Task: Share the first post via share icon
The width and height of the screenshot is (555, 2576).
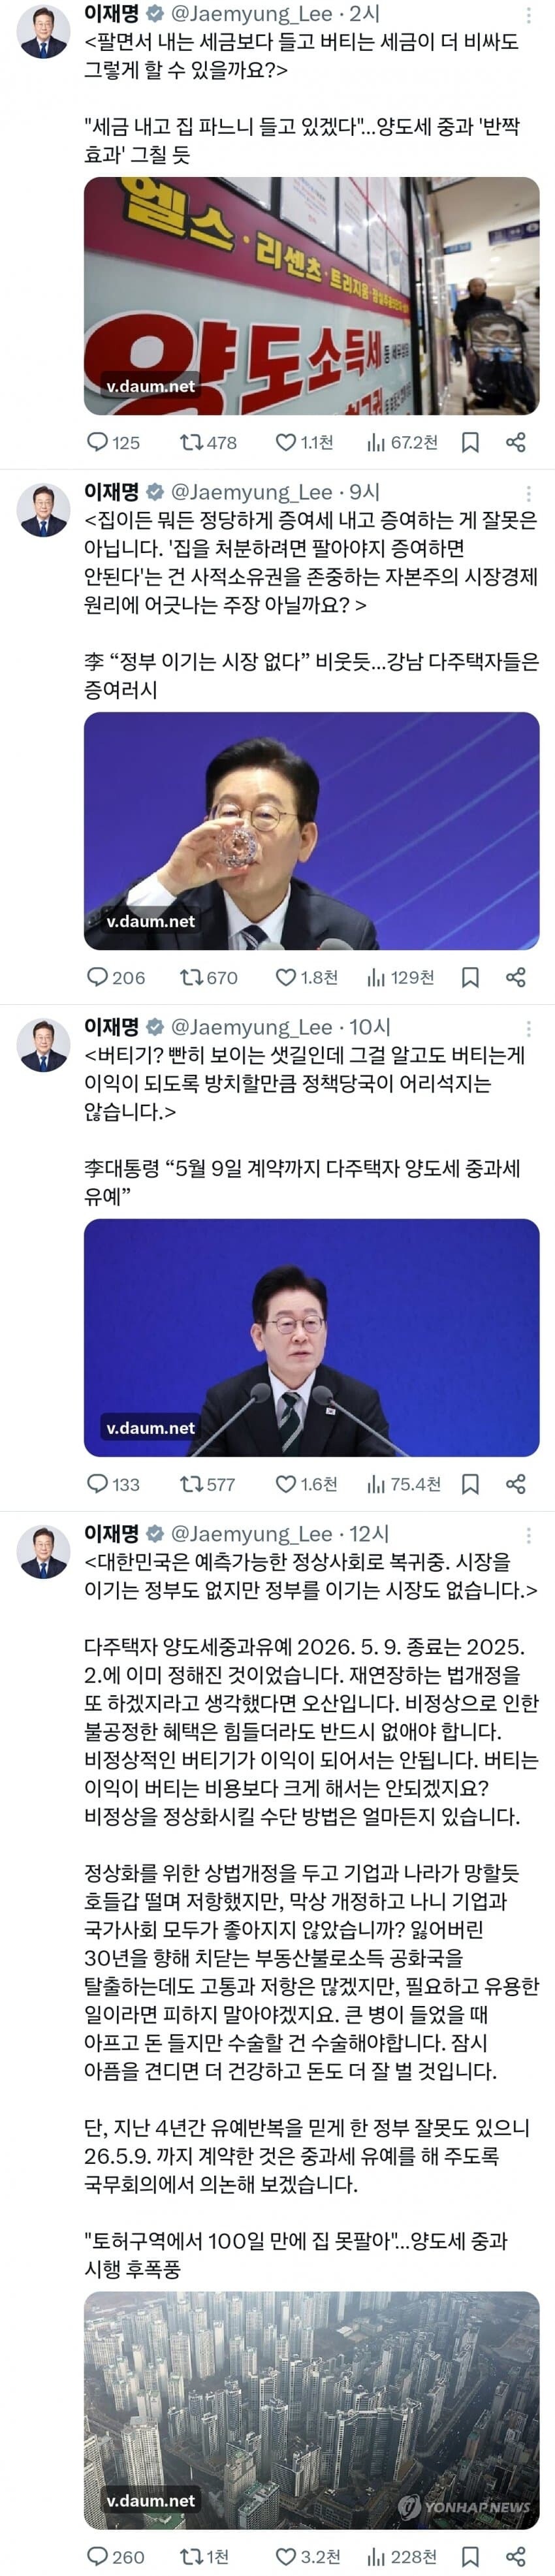Action: [x=516, y=442]
